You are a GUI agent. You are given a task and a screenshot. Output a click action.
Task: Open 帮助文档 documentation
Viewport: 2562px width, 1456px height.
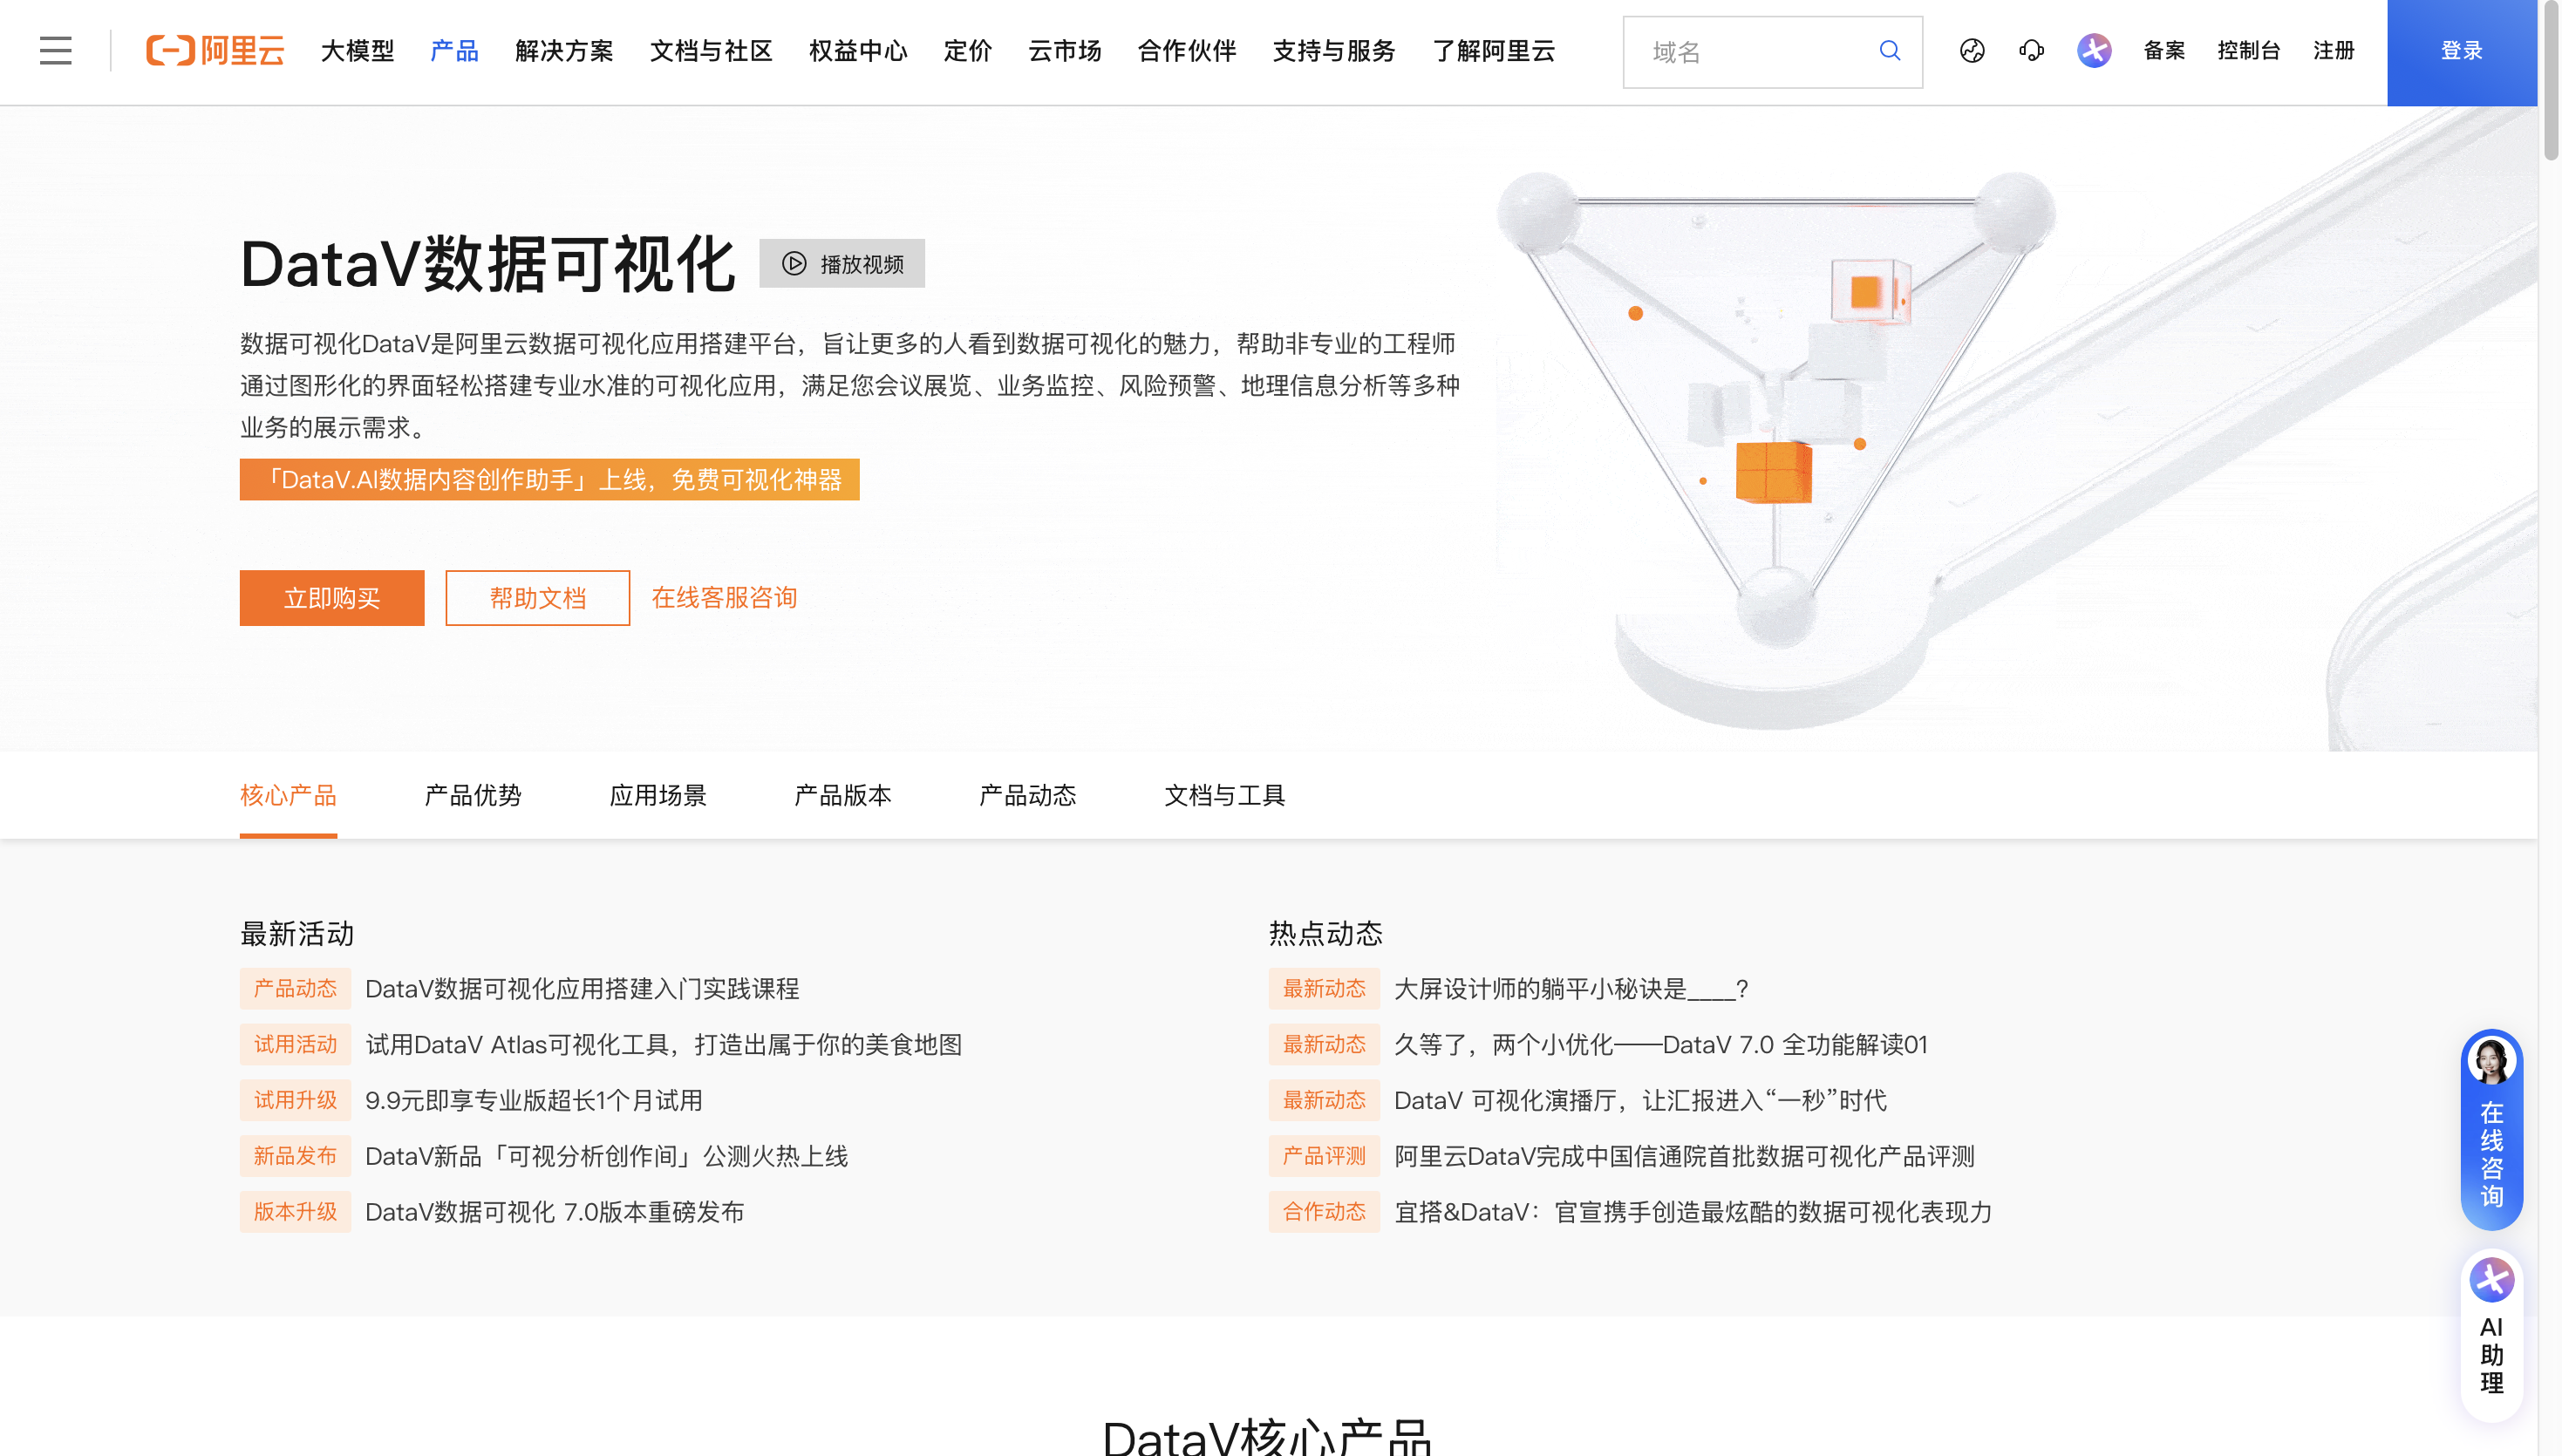[x=537, y=597]
